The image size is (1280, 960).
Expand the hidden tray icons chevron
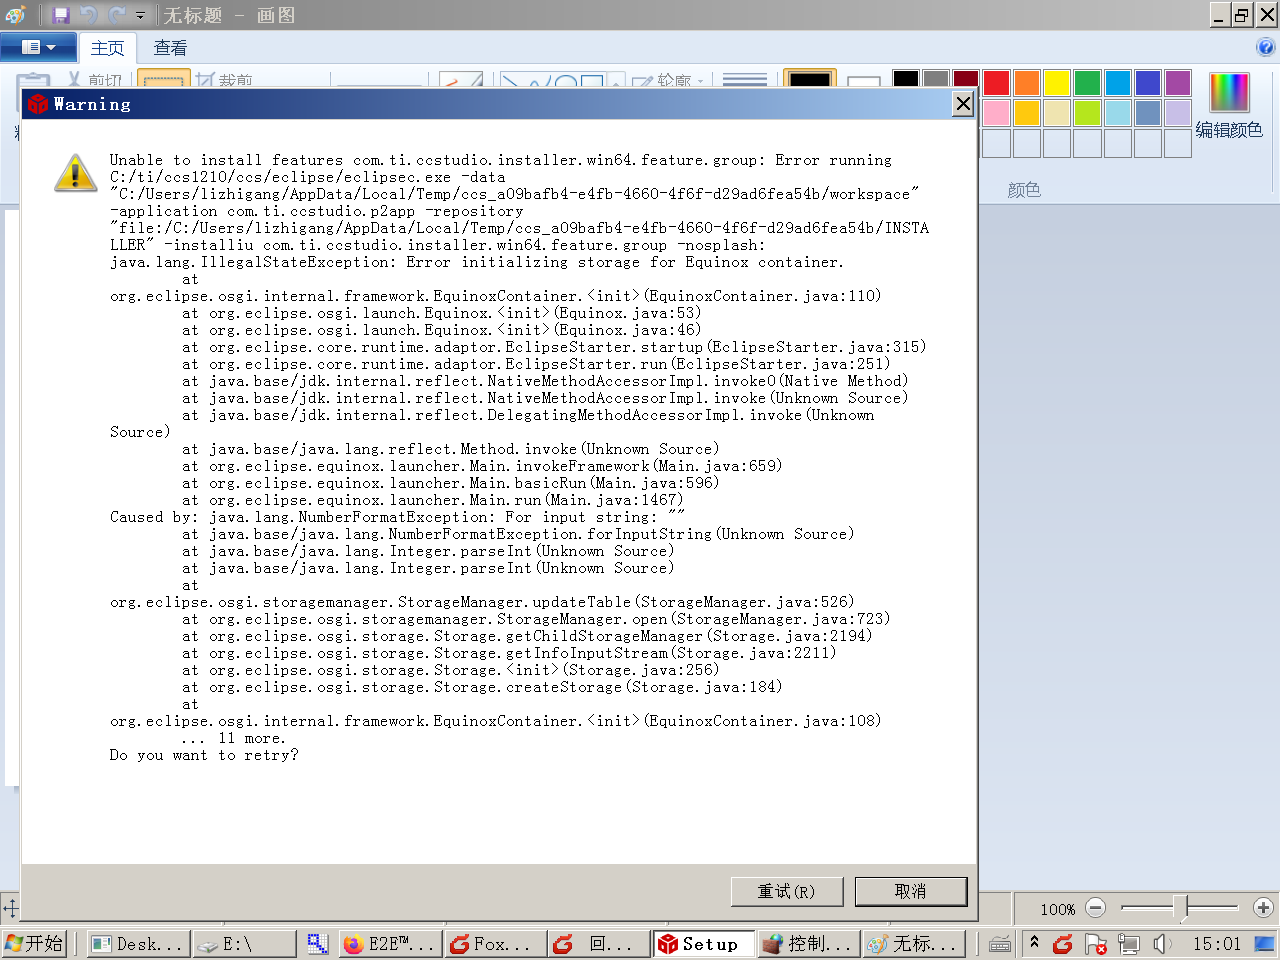coord(1034,942)
